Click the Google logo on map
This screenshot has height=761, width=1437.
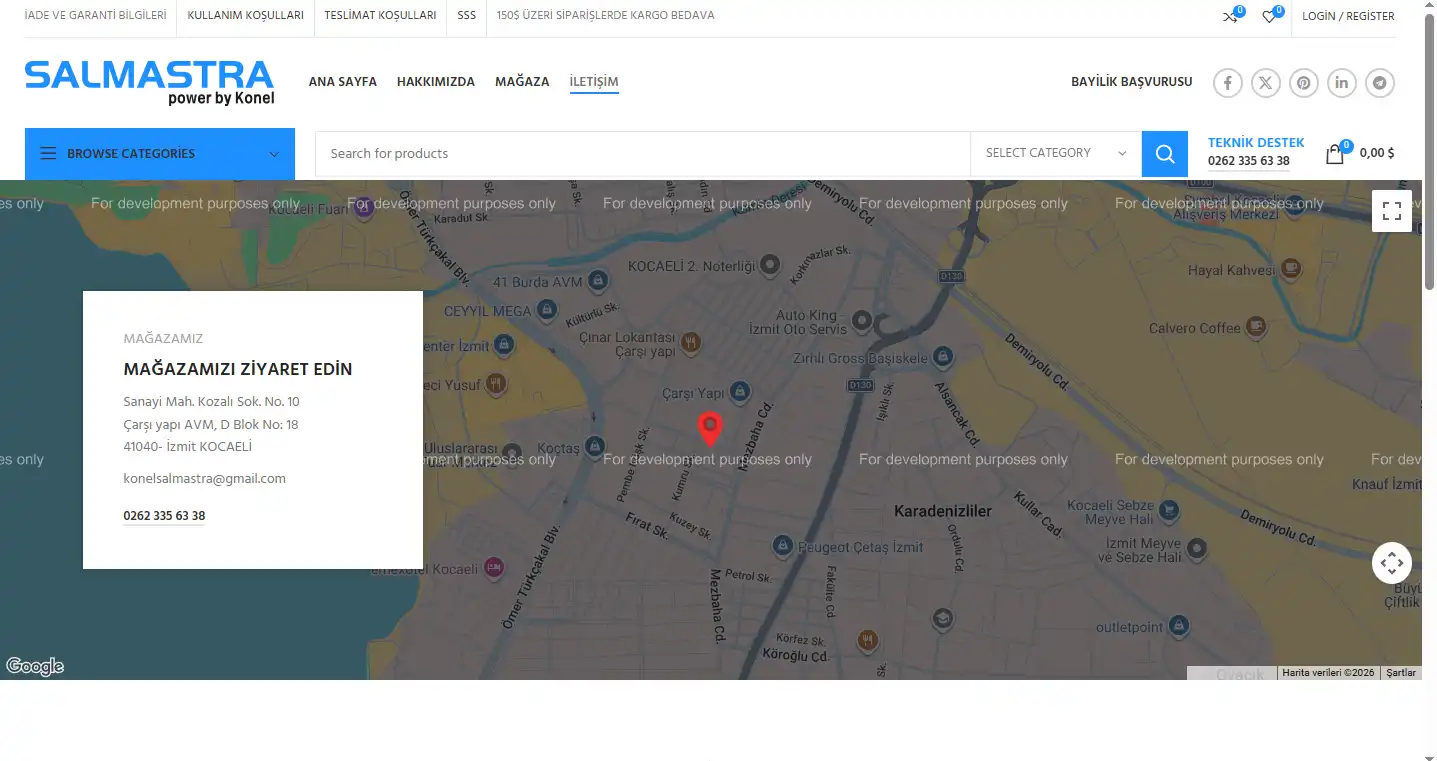coord(35,667)
